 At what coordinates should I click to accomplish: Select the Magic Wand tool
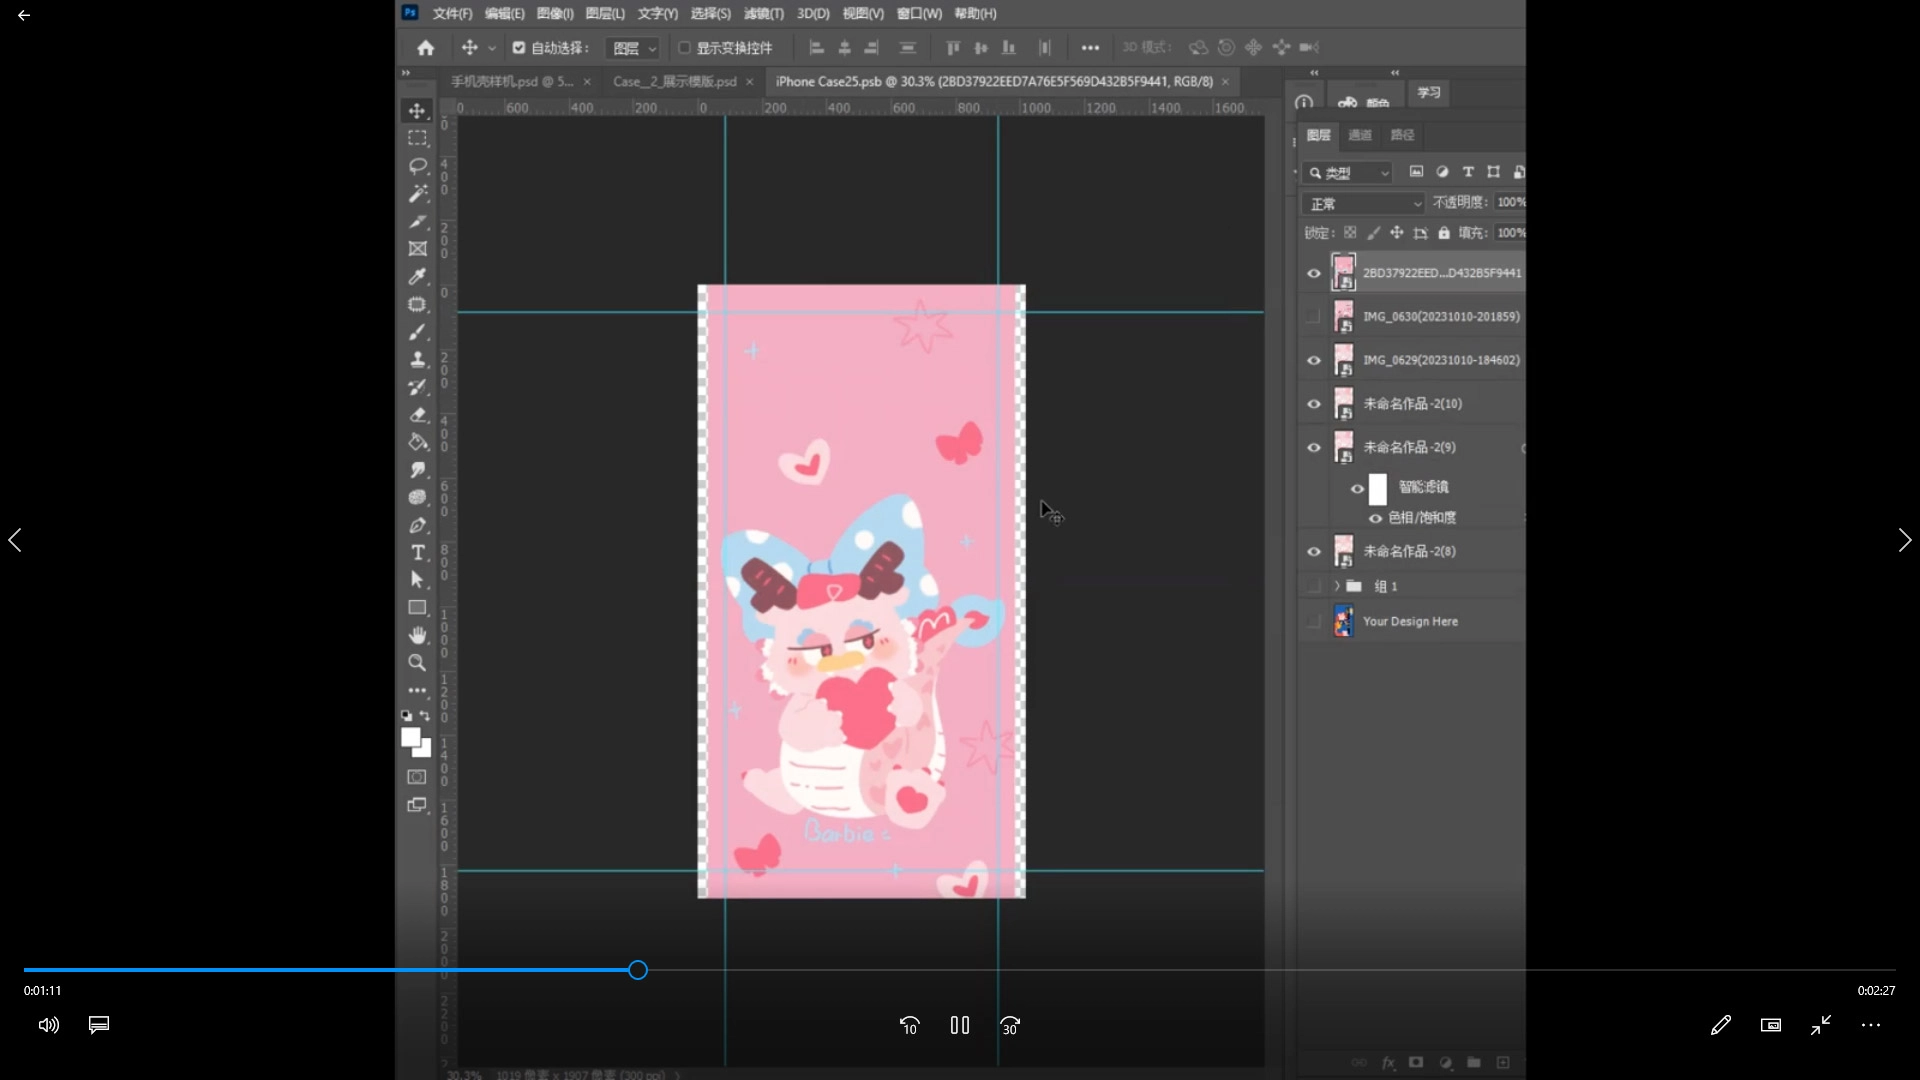(x=417, y=194)
